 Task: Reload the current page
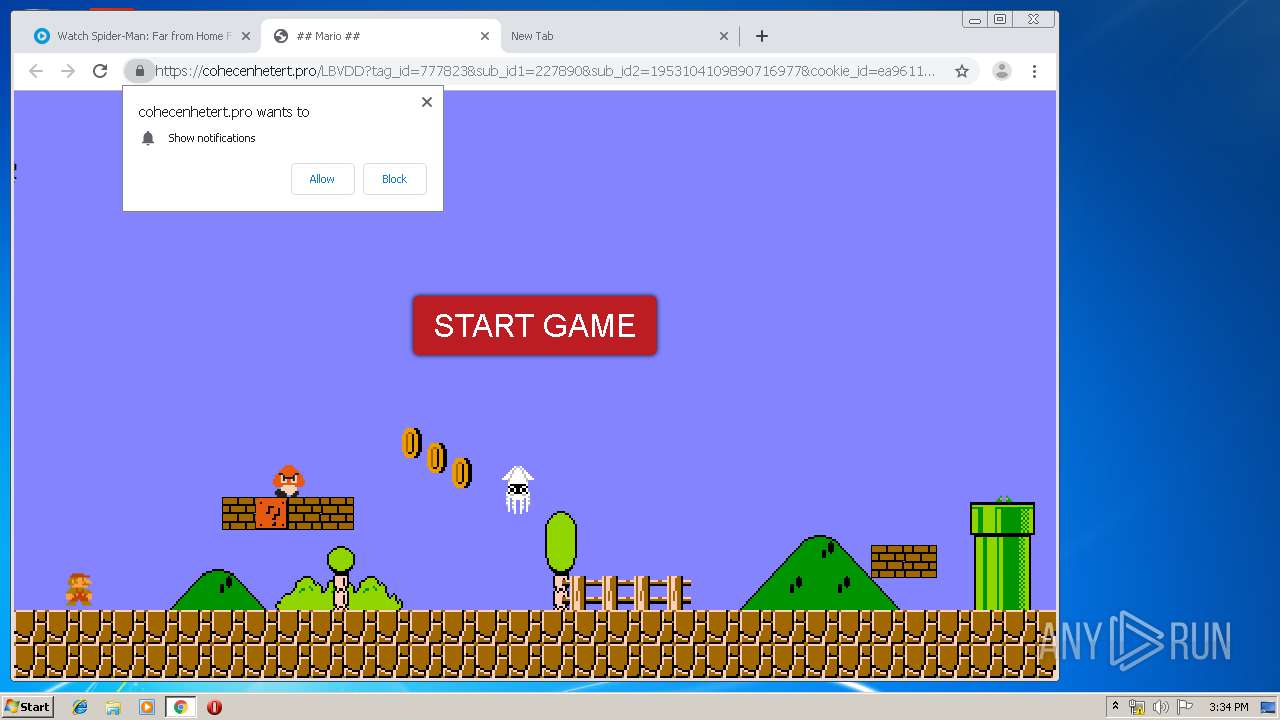(x=100, y=71)
